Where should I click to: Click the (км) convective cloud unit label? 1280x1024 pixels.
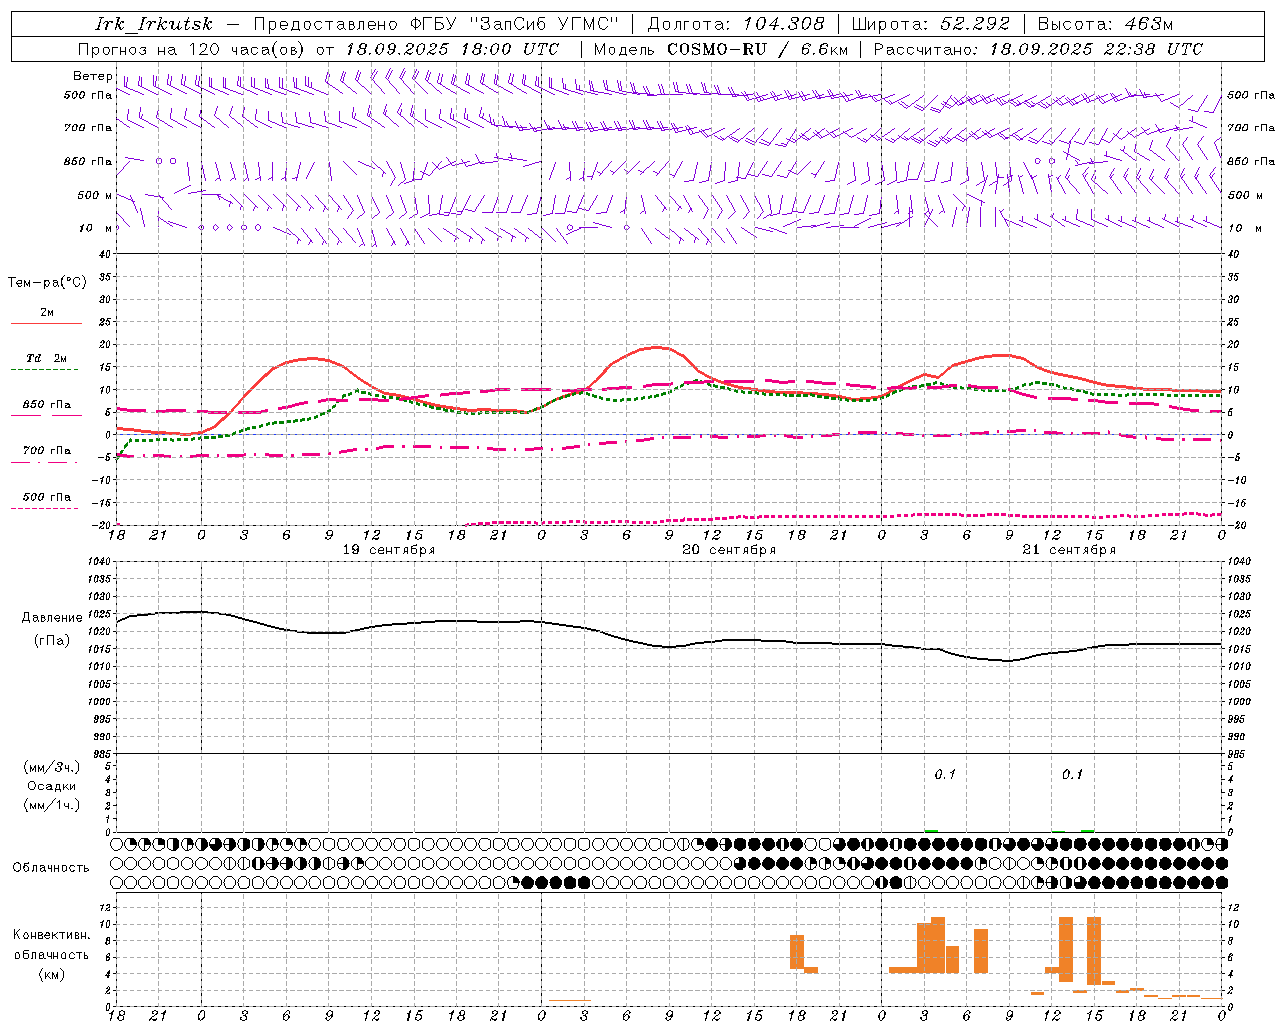point(52,974)
